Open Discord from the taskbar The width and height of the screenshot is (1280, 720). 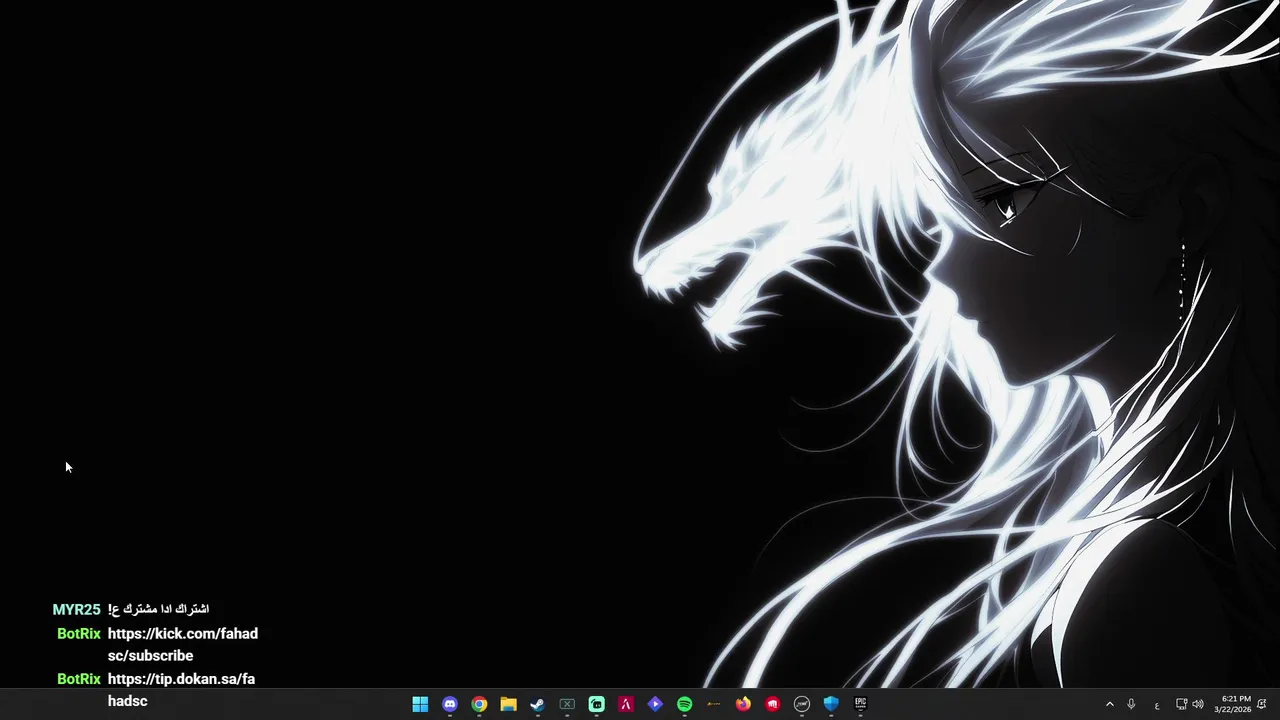(x=450, y=704)
